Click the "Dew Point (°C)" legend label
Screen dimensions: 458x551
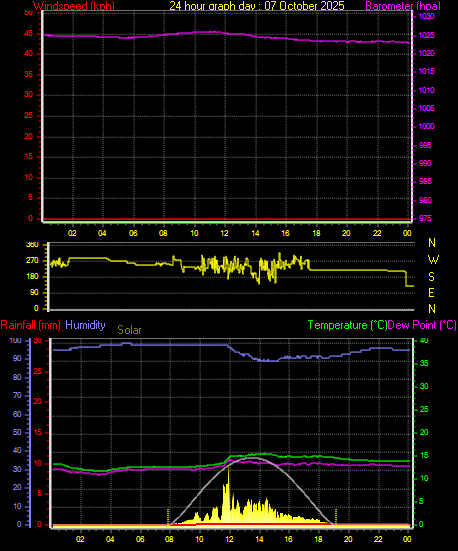[422, 325]
